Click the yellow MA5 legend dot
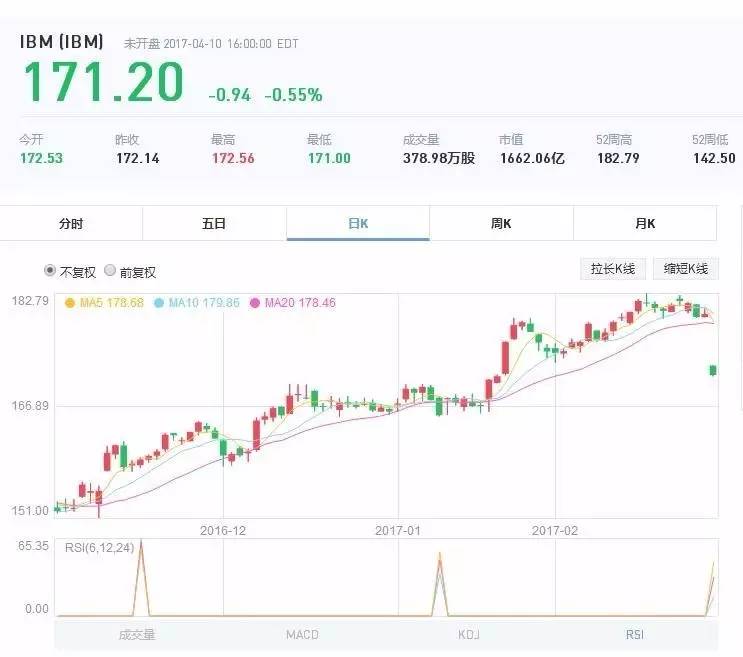Image resolution: width=743 pixels, height=657 pixels. 70,303
